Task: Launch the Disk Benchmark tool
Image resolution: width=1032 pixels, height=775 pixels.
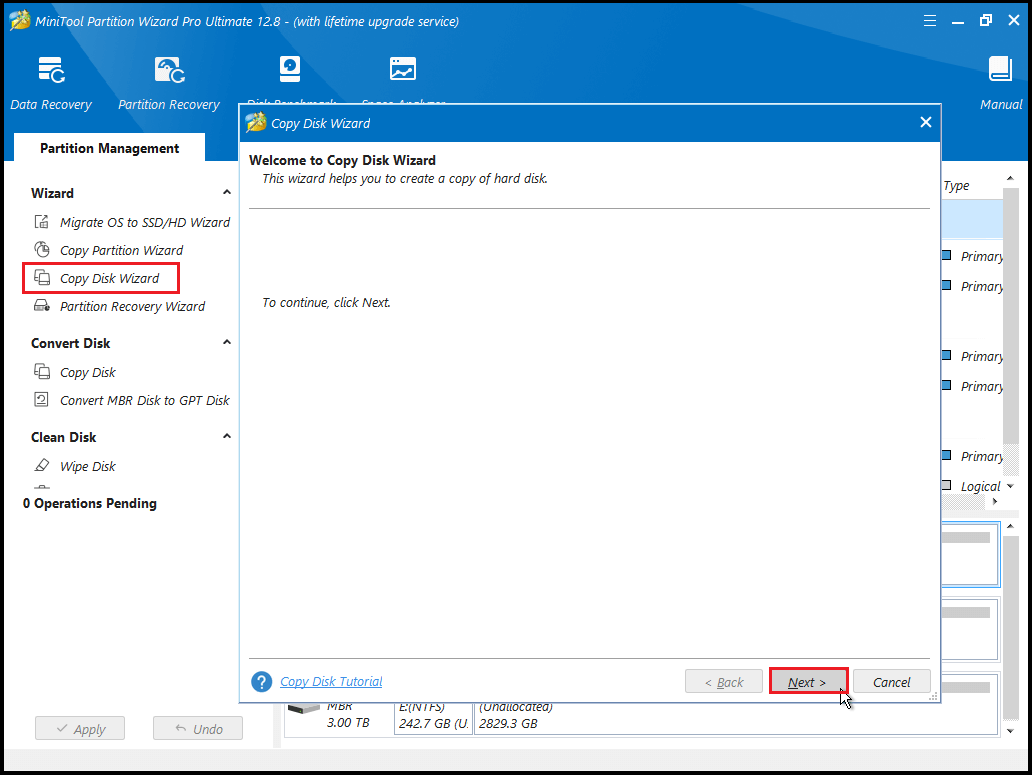Action: click(x=290, y=70)
